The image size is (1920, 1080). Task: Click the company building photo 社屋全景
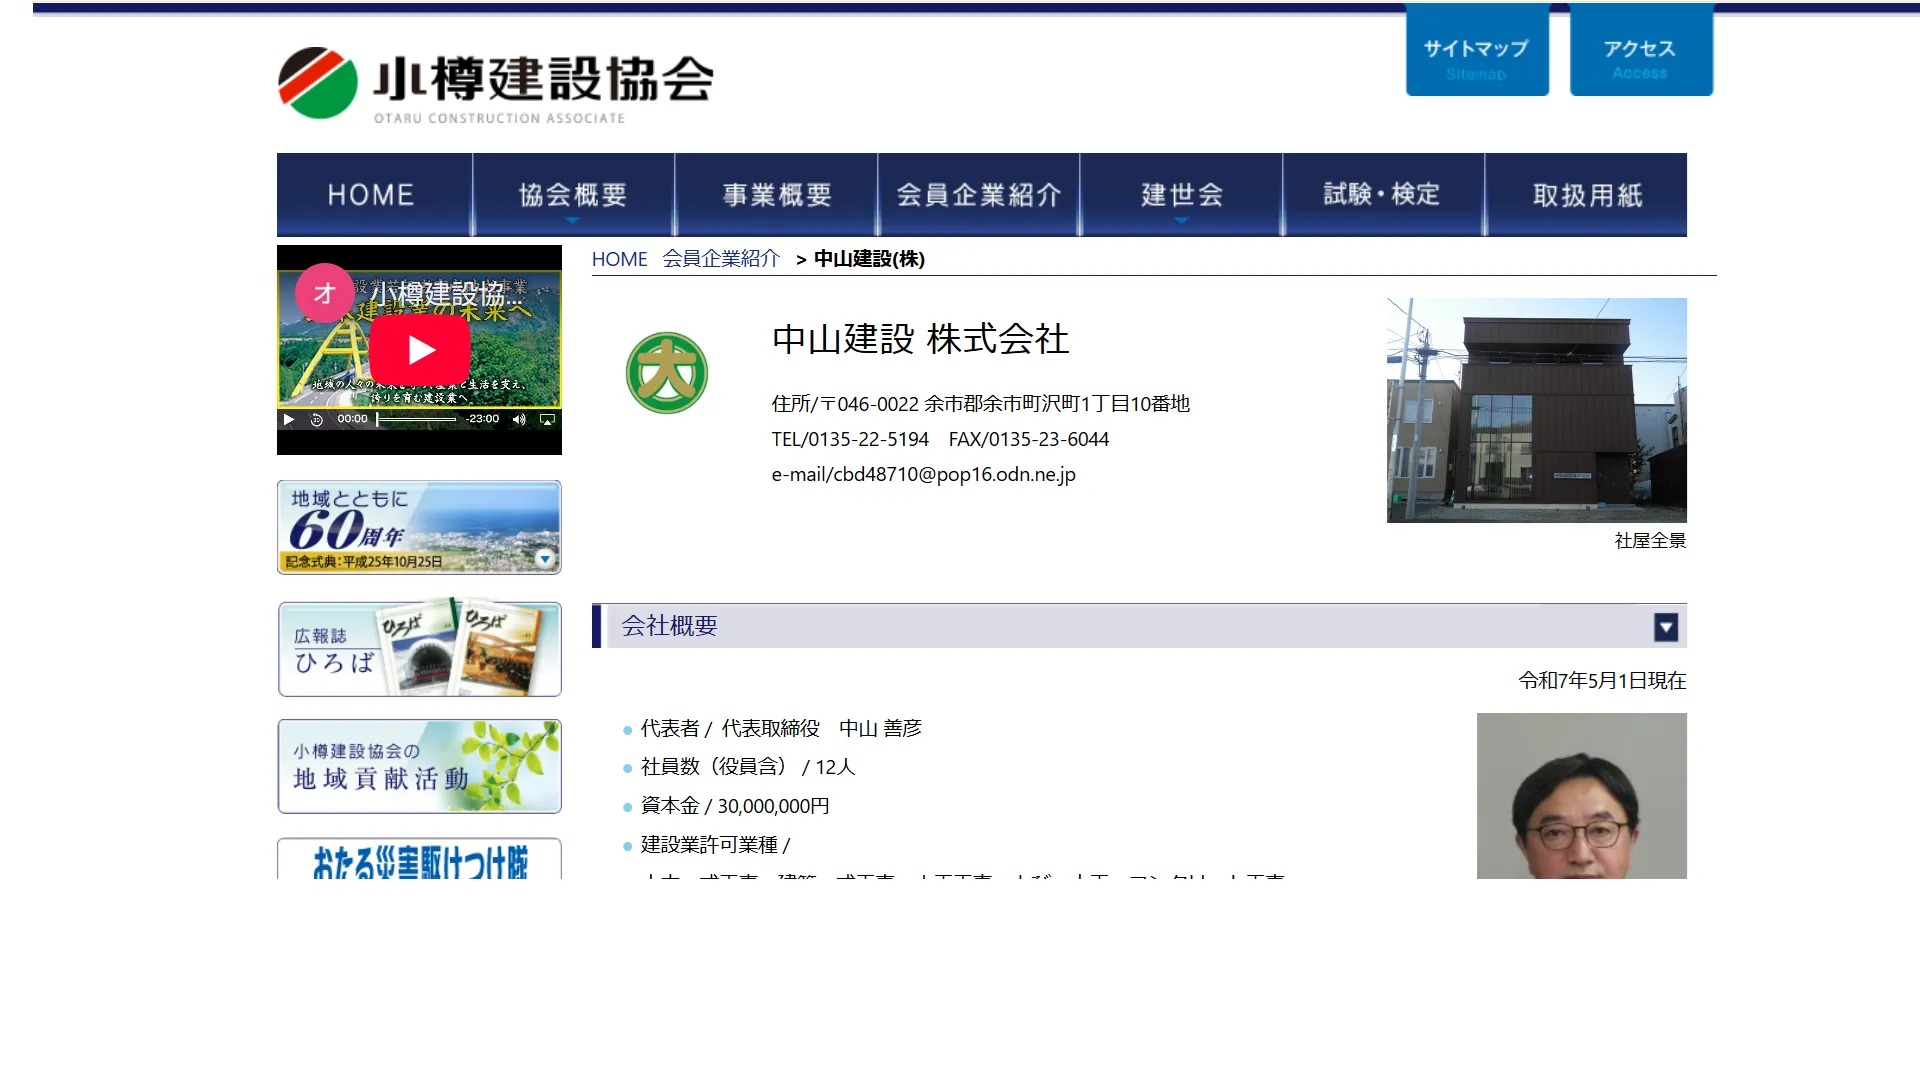coord(1536,410)
